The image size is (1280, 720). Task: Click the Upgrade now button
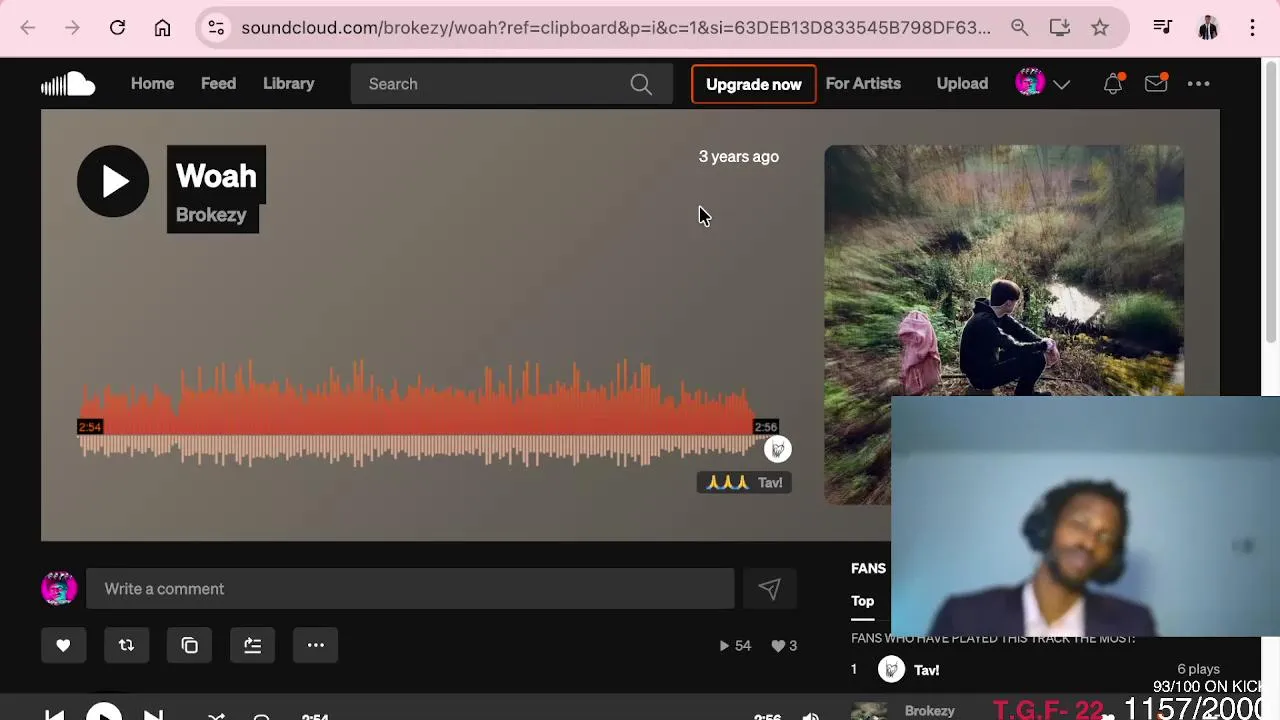[x=754, y=84]
